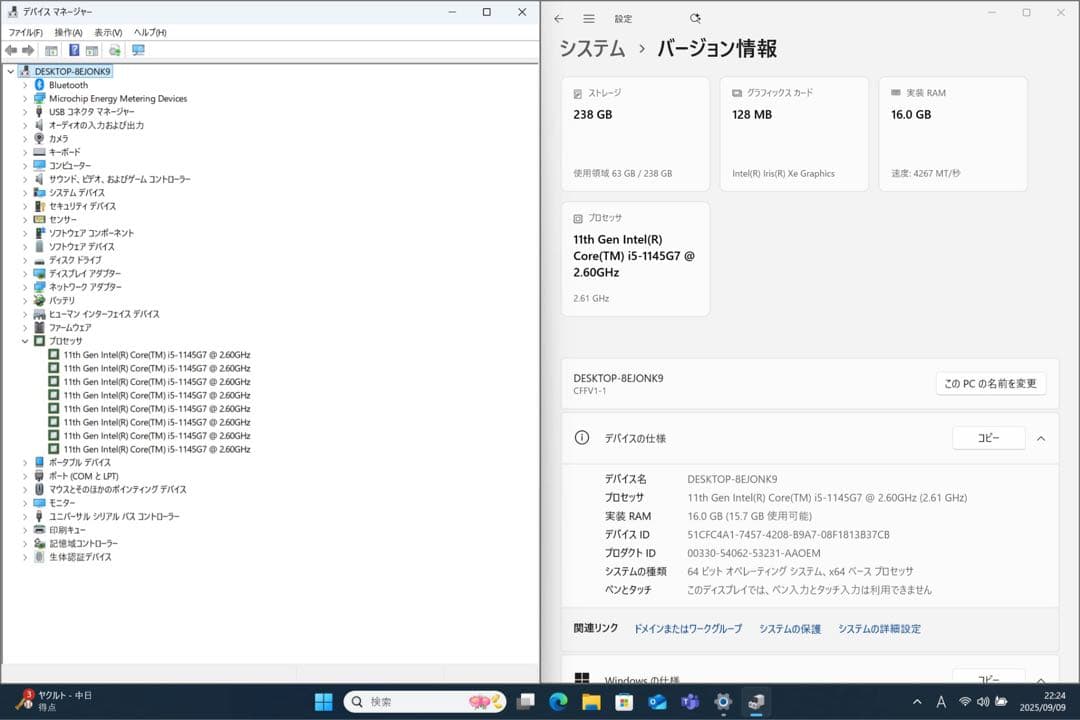The height and width of the screenshot is (720, 1080).
Task: Click the search icon in Settings title bar
Action: coord(695,19)
